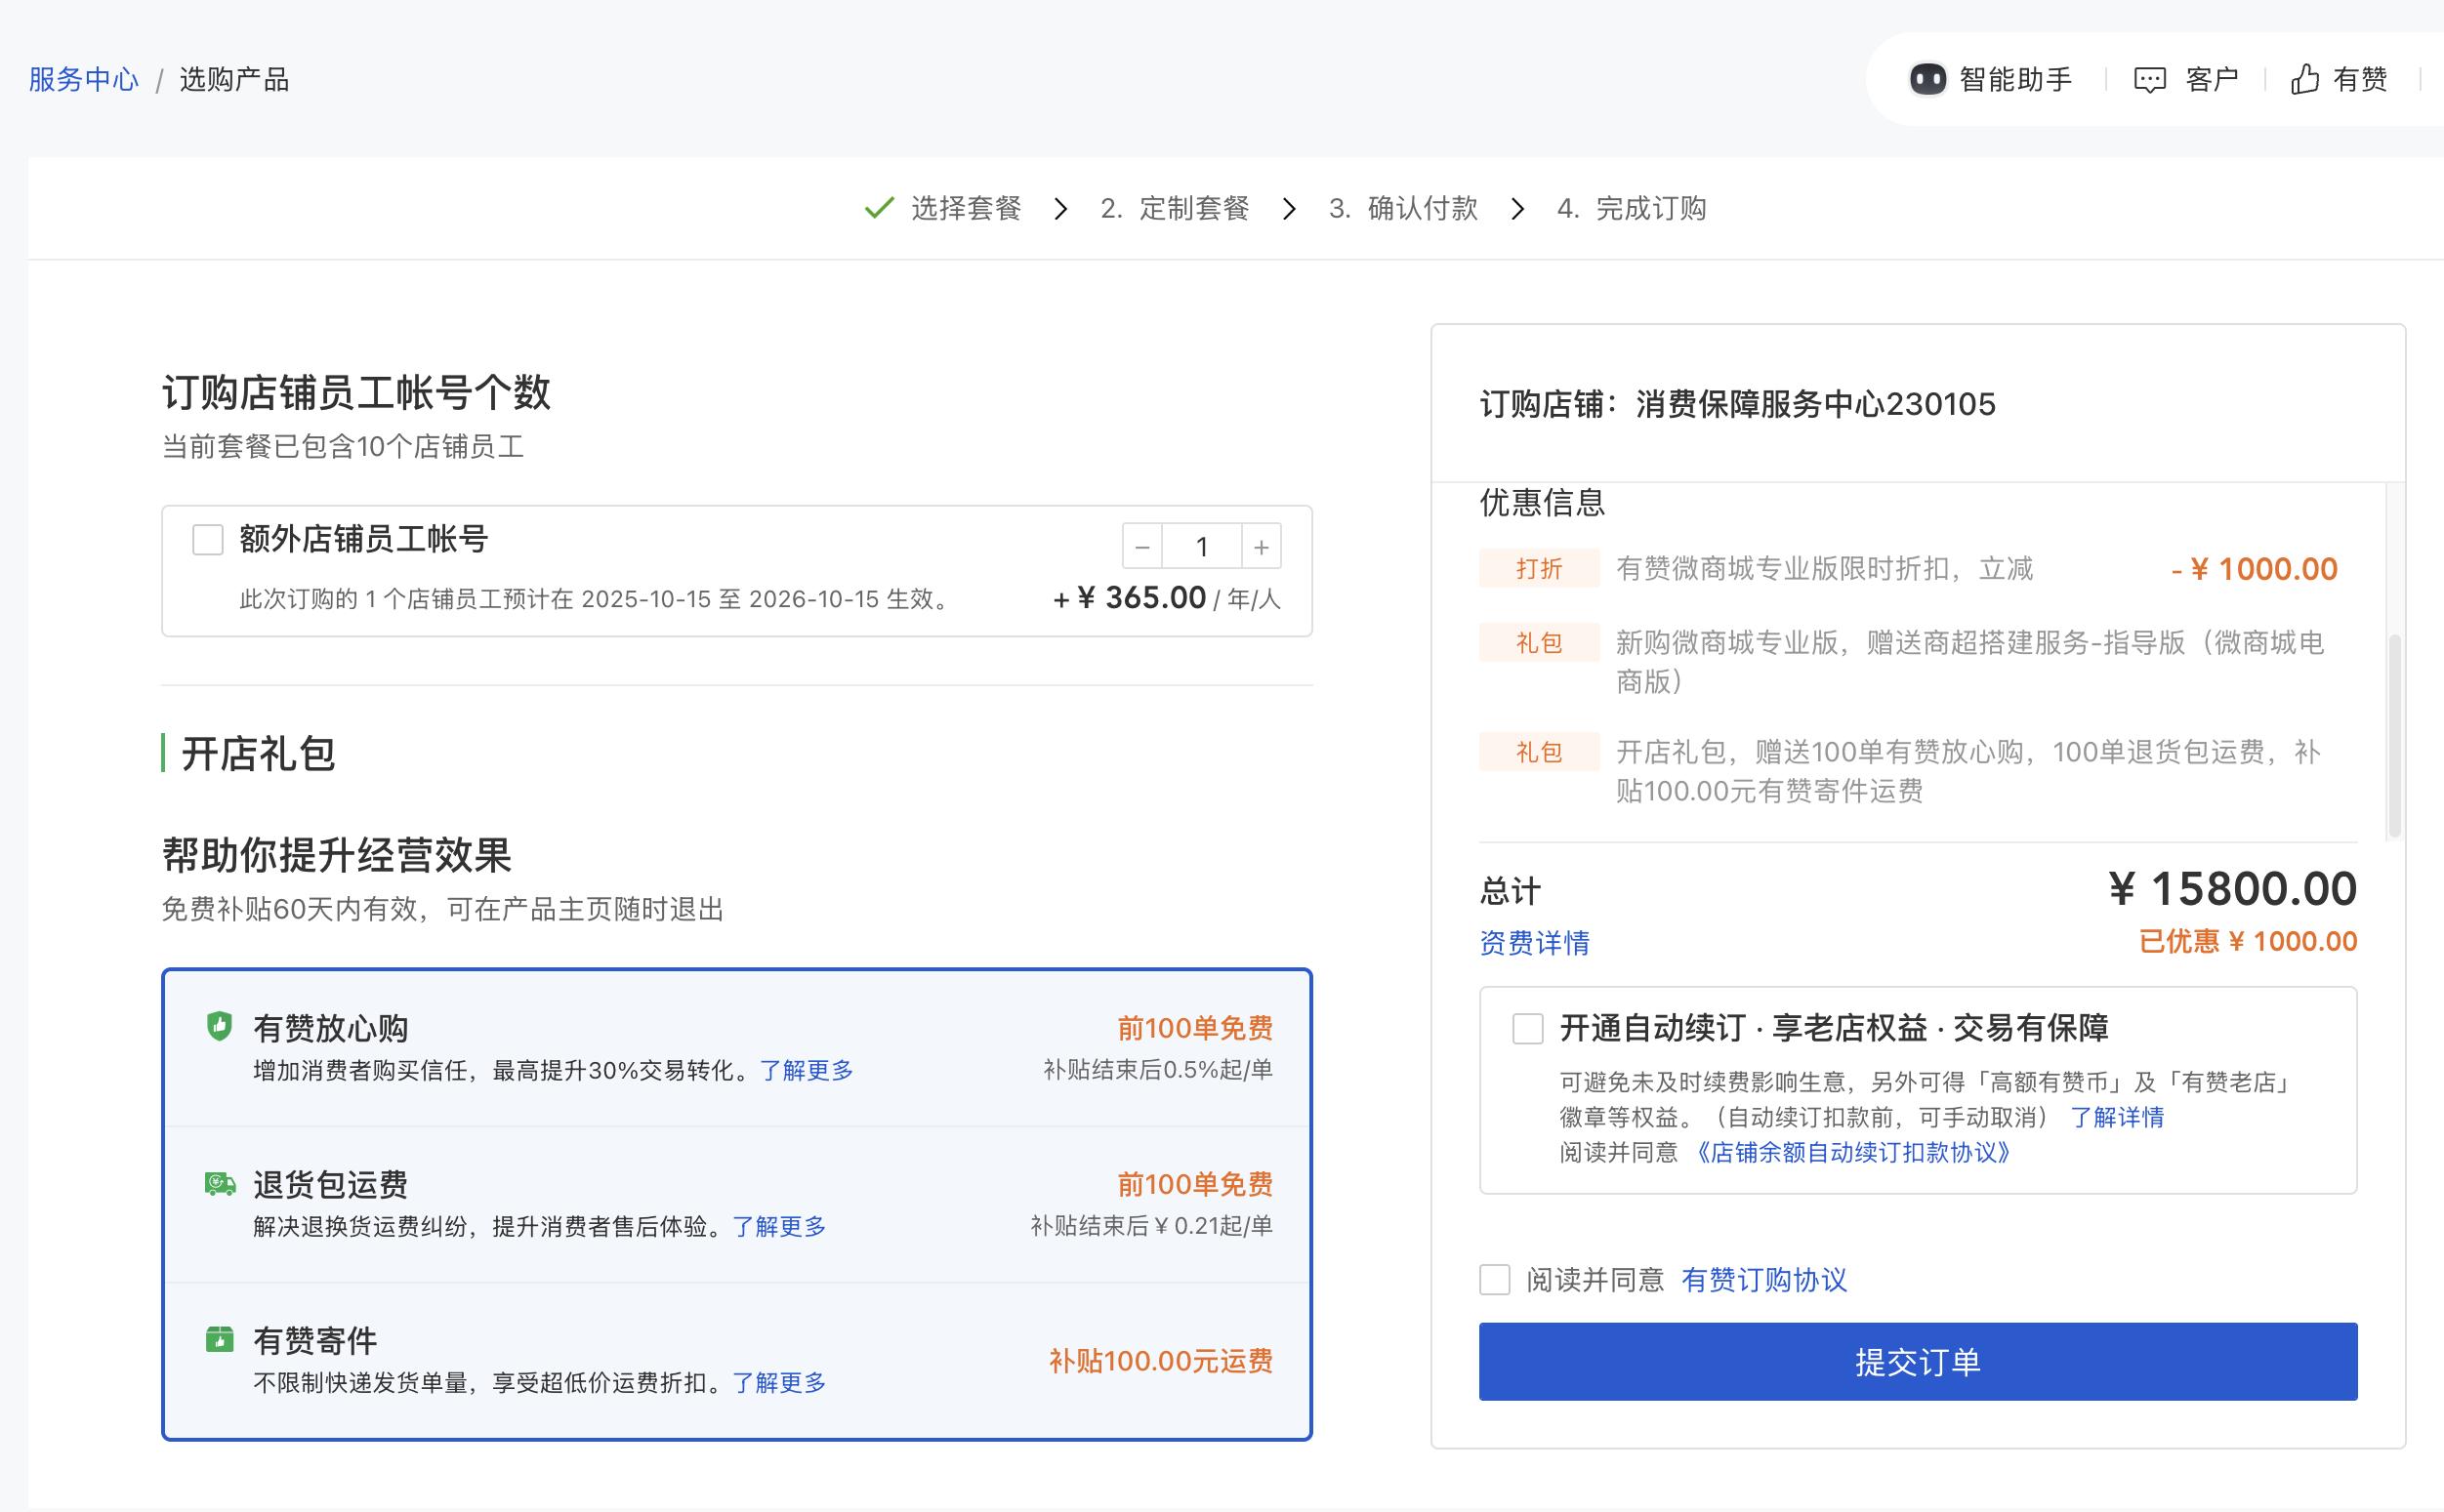Click the 智能助手 robot icon
The height and width of the screenshot is (1512, 2444).
(1927, 79)
